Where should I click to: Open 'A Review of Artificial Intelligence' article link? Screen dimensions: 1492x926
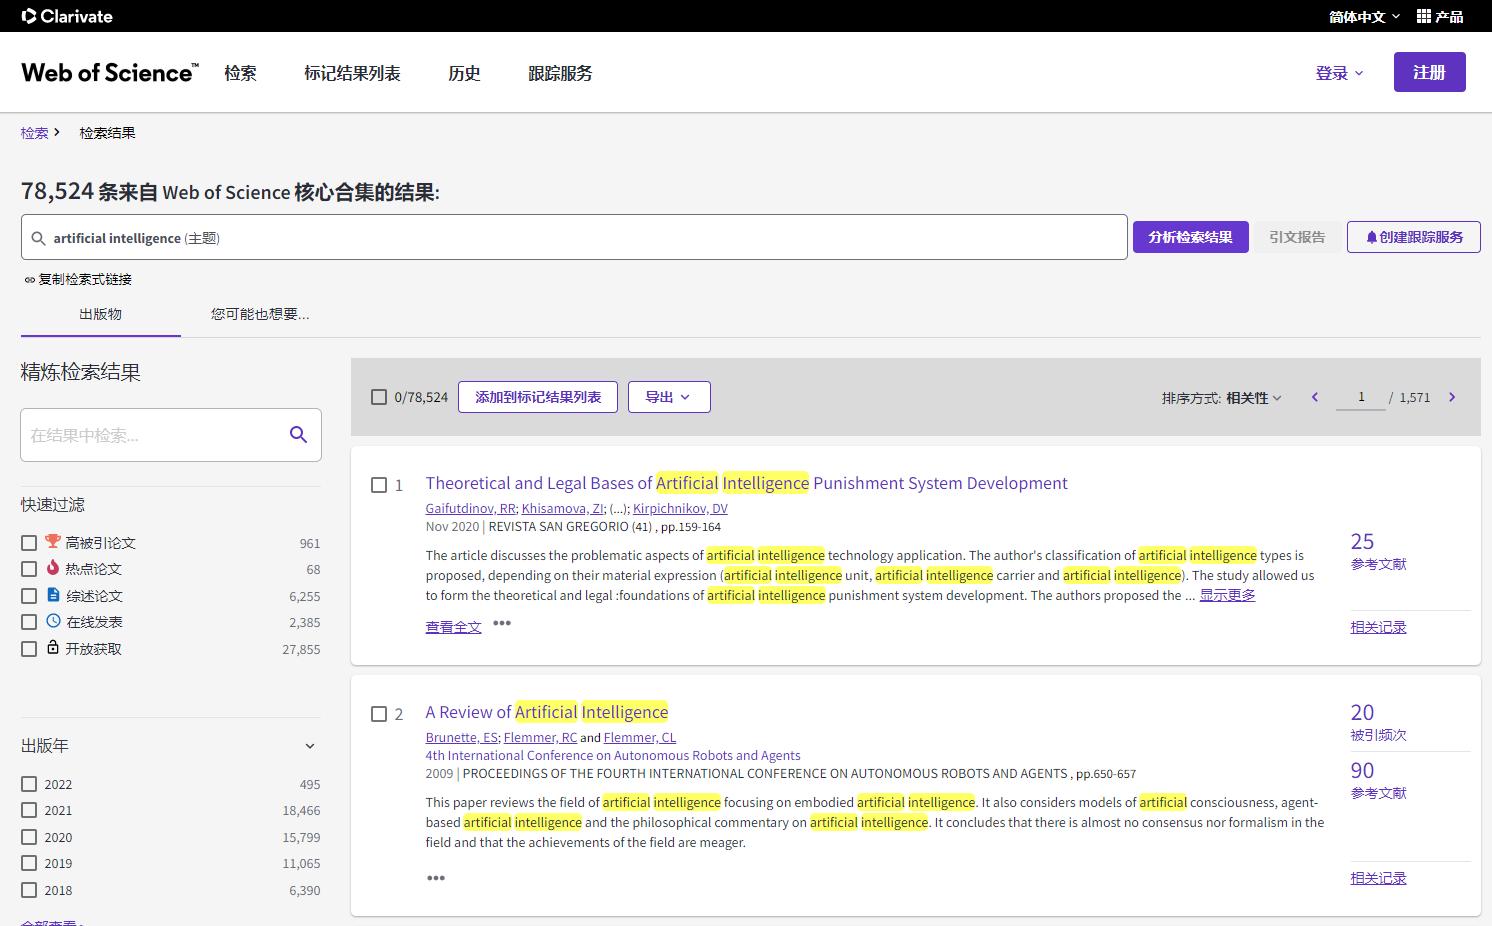[x=546, y=711]
